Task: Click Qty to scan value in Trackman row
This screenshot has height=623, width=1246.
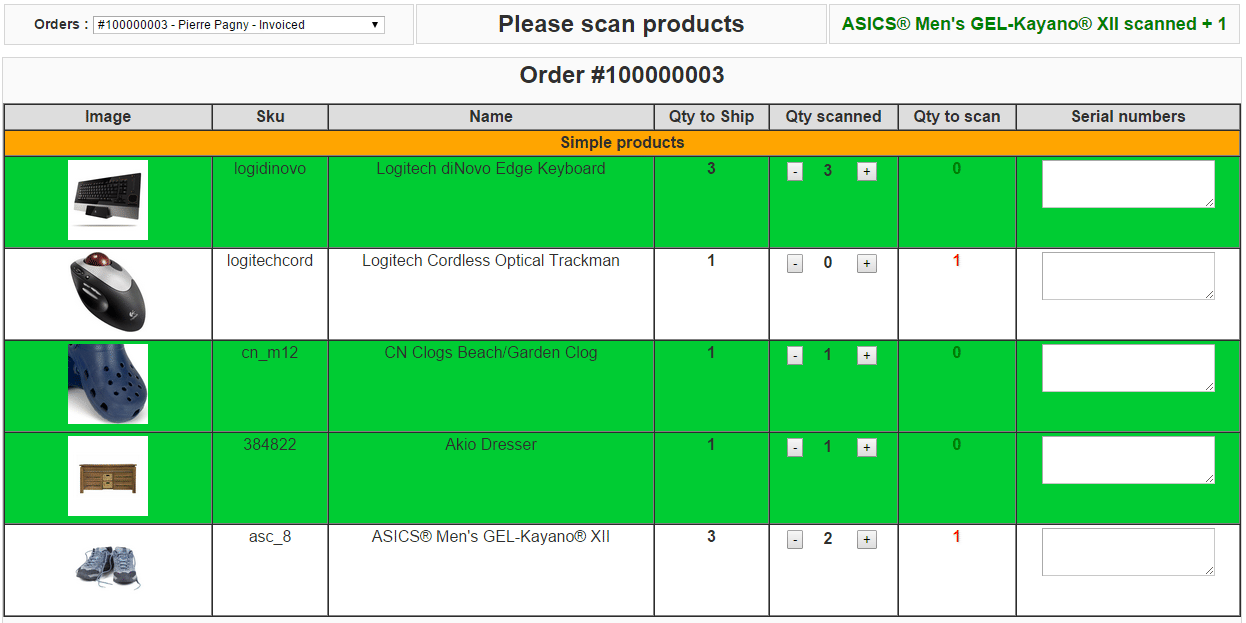Action: click(x=957, y=261)
